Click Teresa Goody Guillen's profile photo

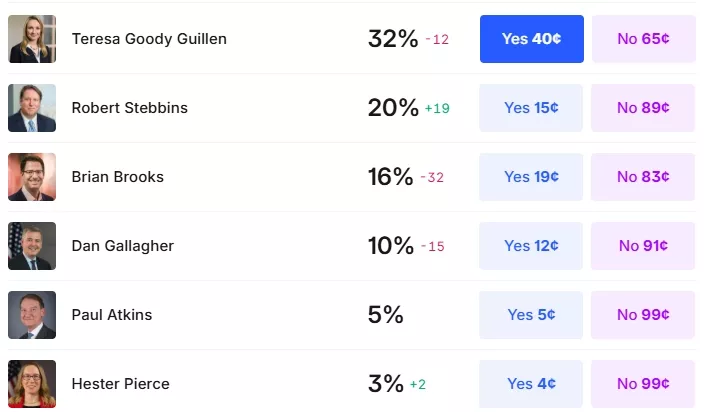[x=32, y=39]
